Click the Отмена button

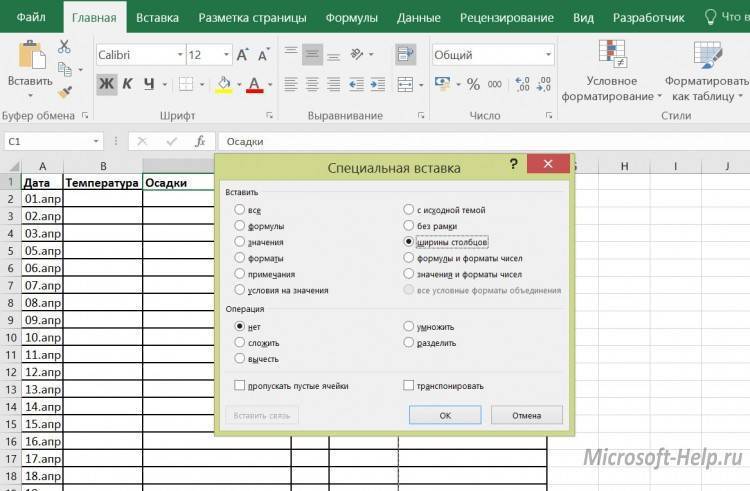[x=526, y=415]
